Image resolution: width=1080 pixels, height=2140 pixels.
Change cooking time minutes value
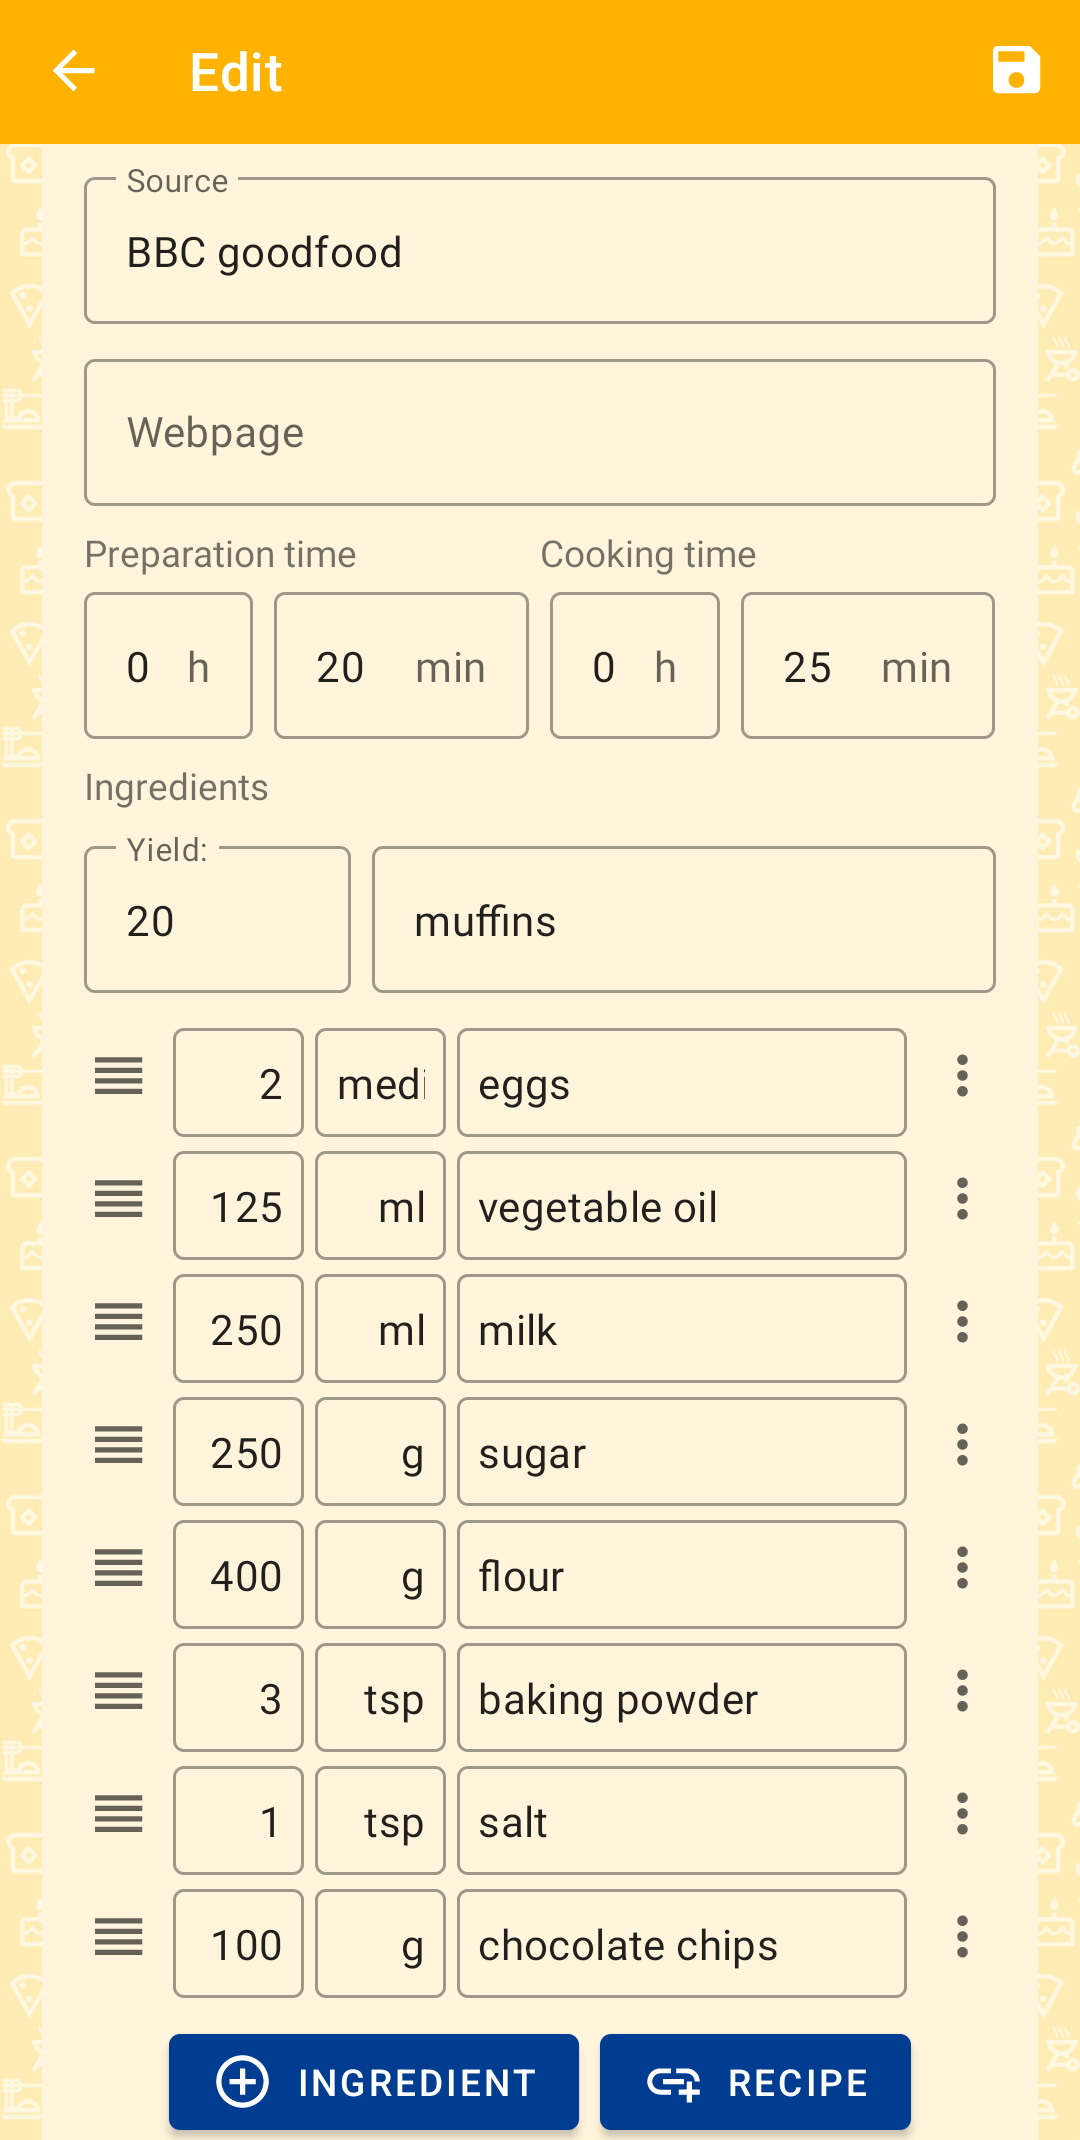(x=867, y=666)
